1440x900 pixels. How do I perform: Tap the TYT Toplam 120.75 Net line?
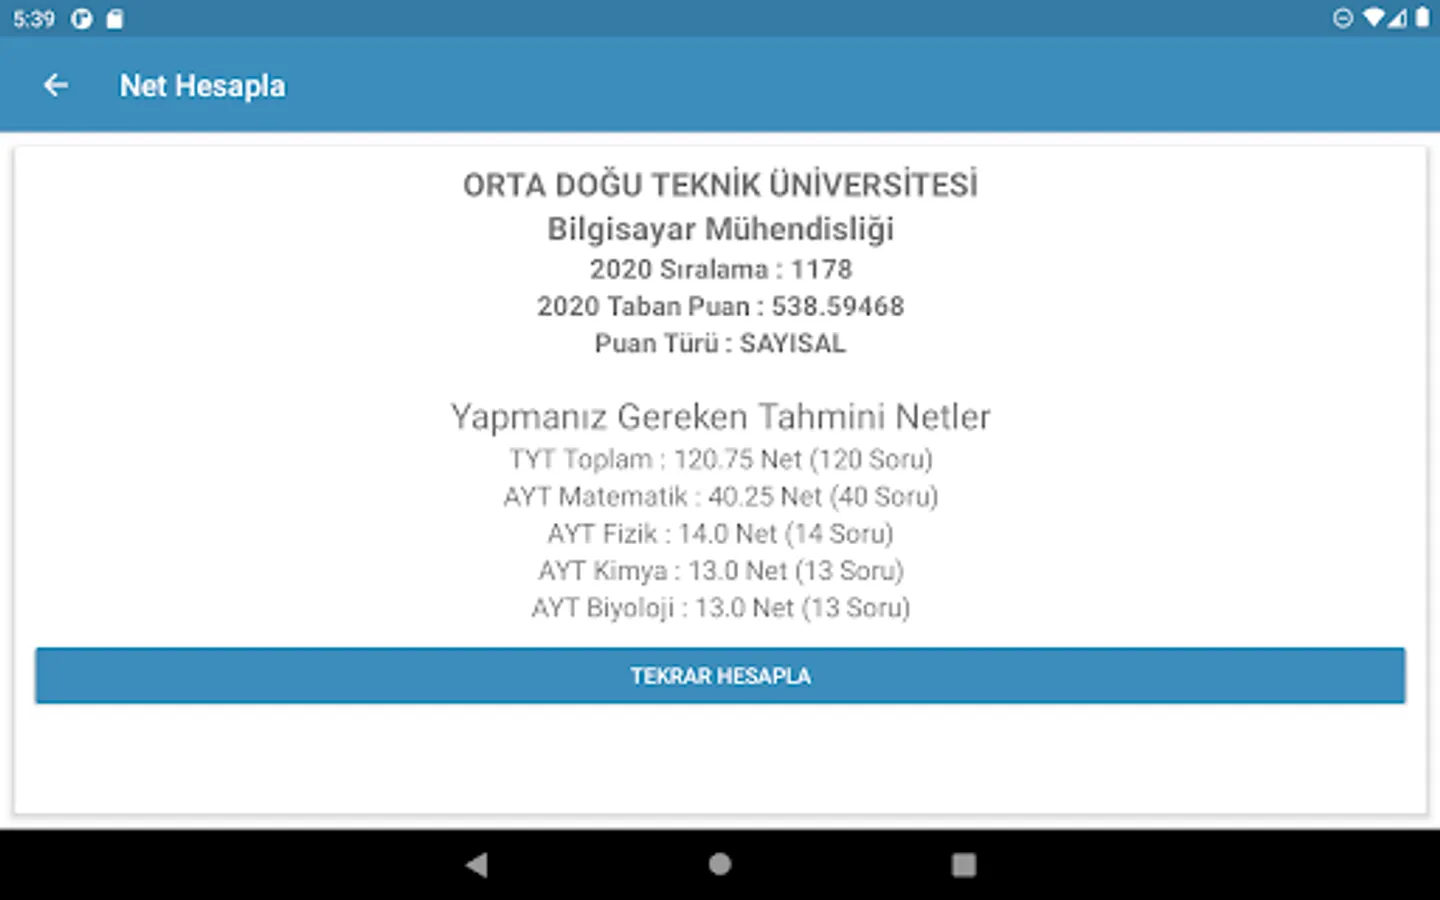pyautogui.click(x=720, y=459)
